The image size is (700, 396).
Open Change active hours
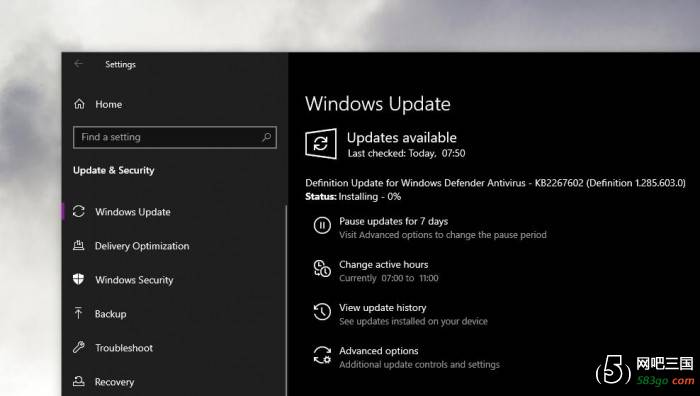click(383, 264)
